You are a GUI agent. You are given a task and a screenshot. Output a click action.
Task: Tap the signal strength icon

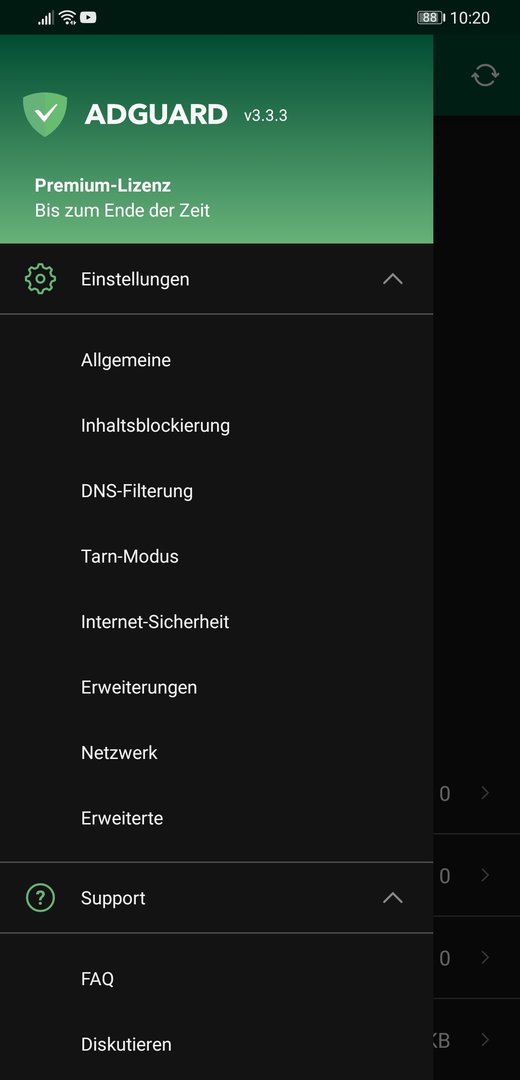(46, 18)
